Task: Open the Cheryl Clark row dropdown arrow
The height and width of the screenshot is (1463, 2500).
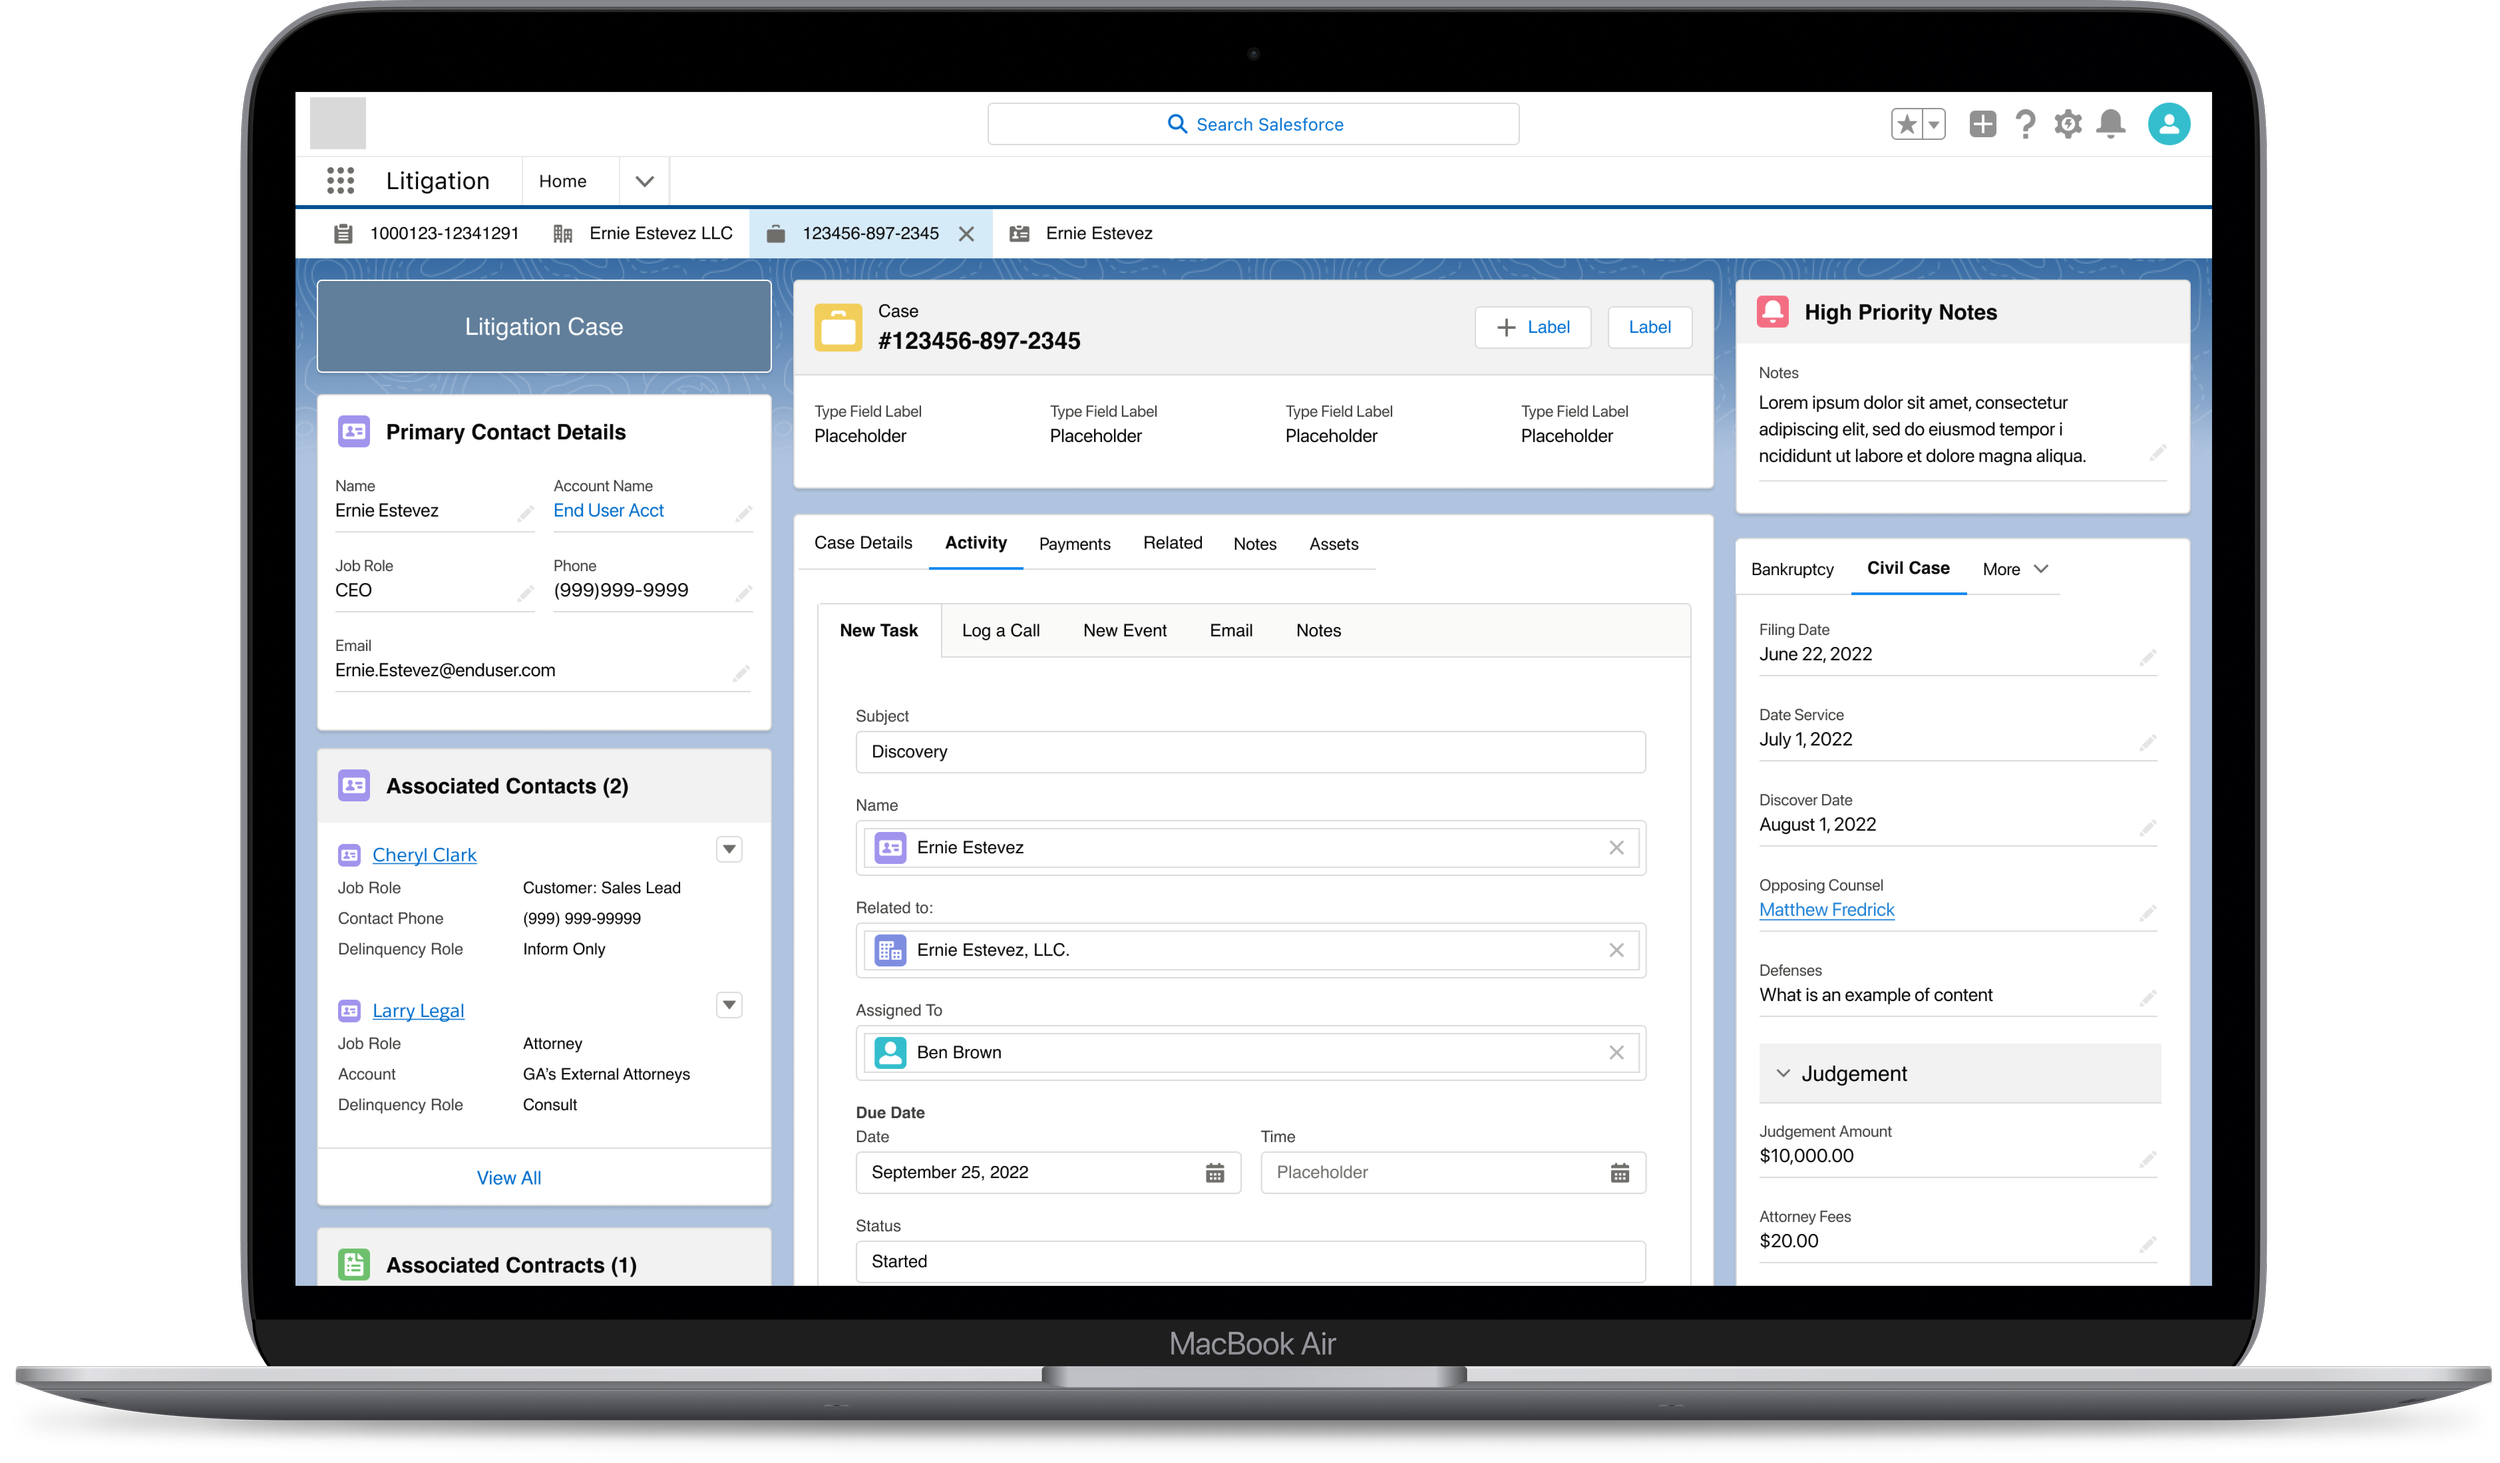Action: pyautogui.click(x=729, y=850)
